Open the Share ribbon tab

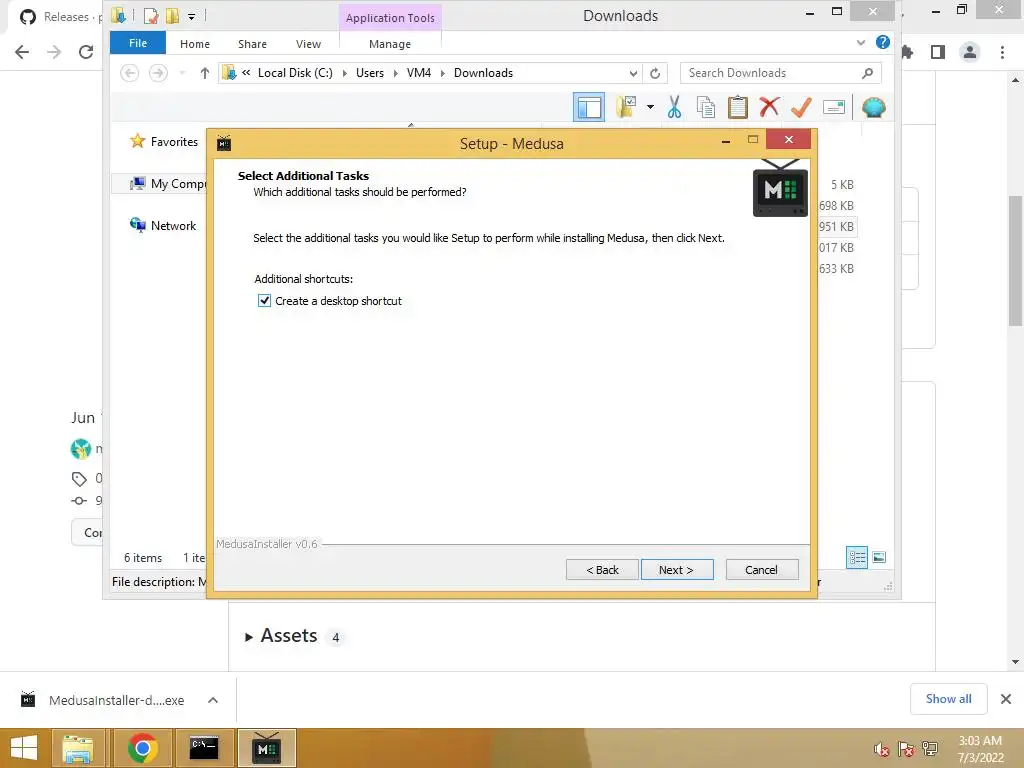(x=252, y=44)
